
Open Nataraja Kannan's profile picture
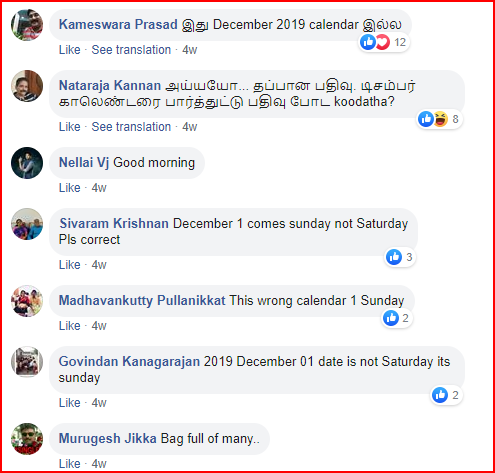27,86
